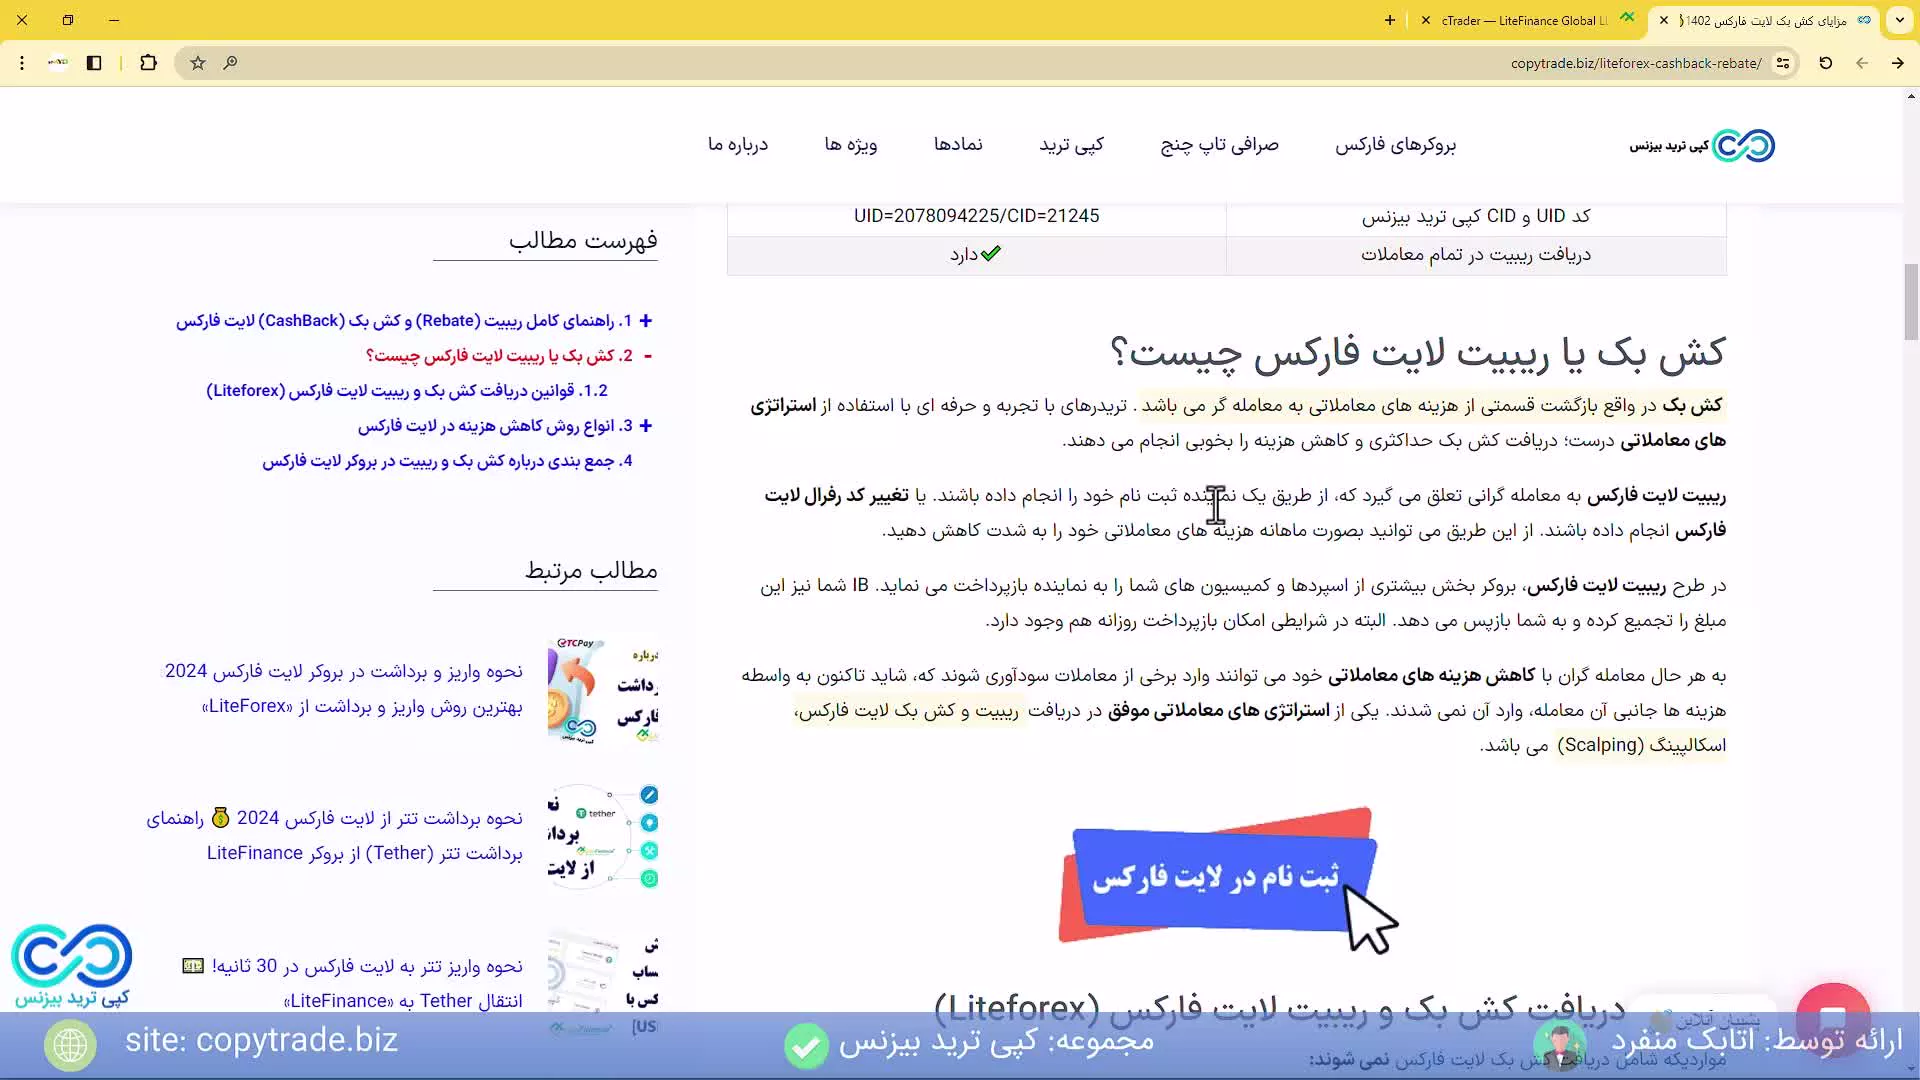Screen dimensions: 1920x1080
Task: Reload the current page
Action: coord(1825,63)
